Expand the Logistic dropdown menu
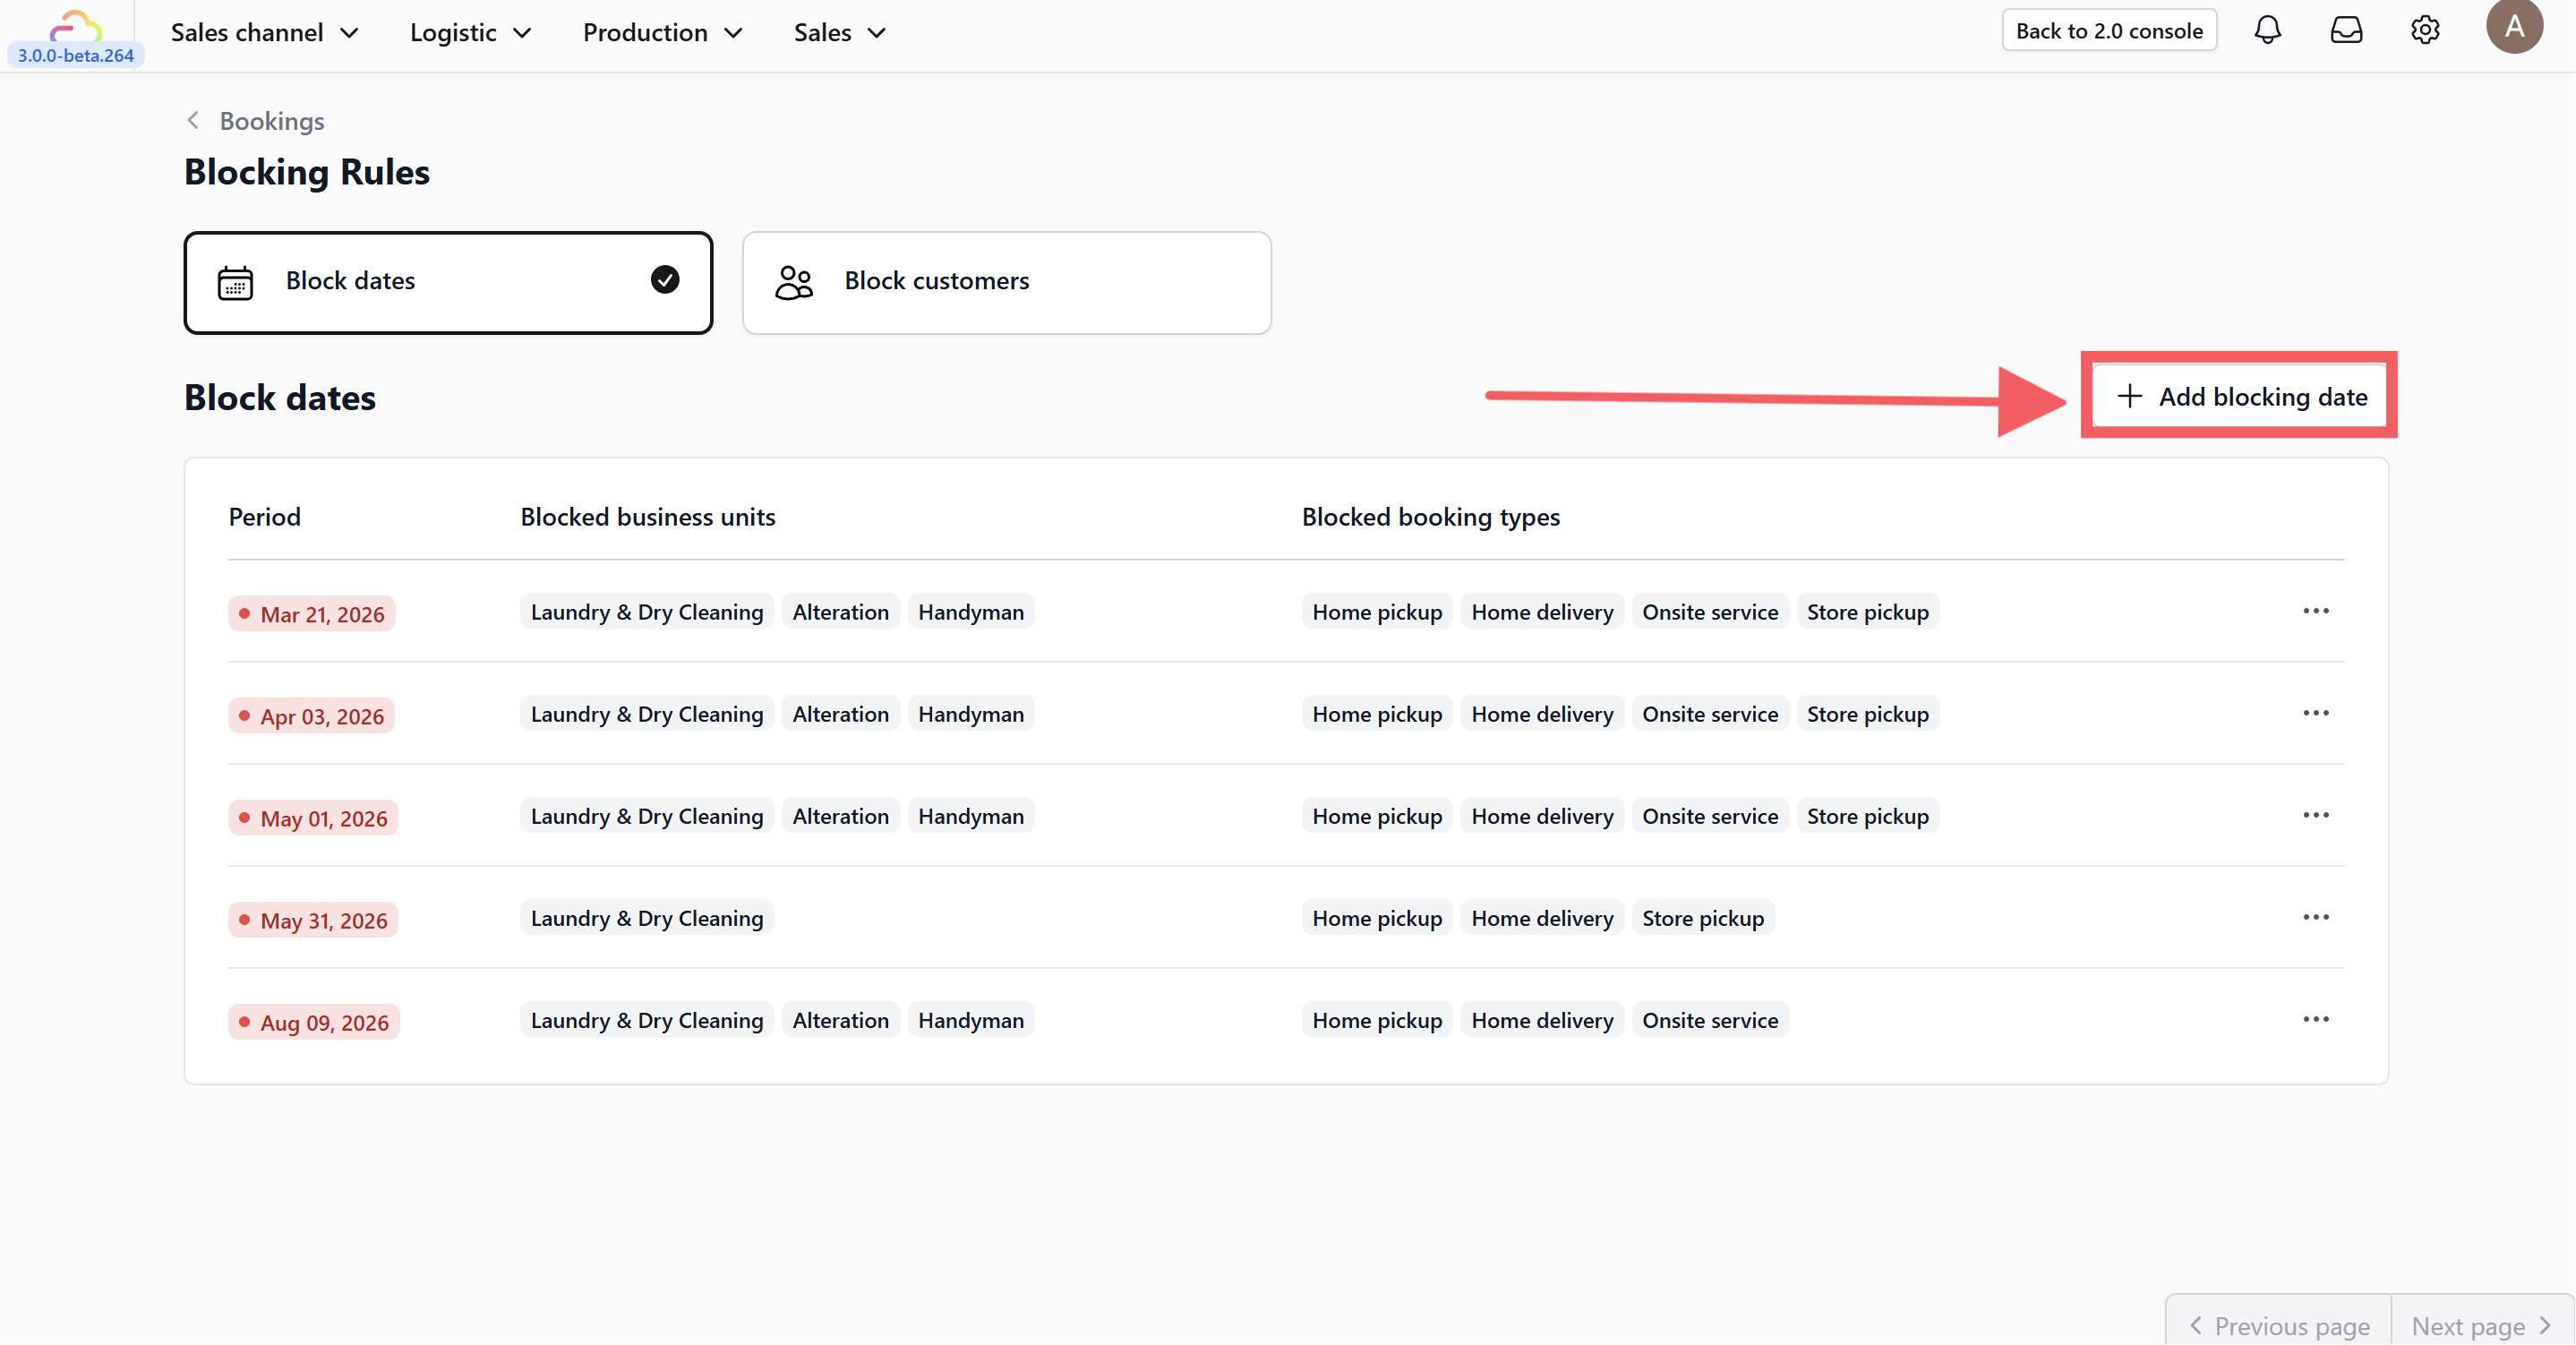Viewport: 2576px width, 1345px height. (470, 33)
